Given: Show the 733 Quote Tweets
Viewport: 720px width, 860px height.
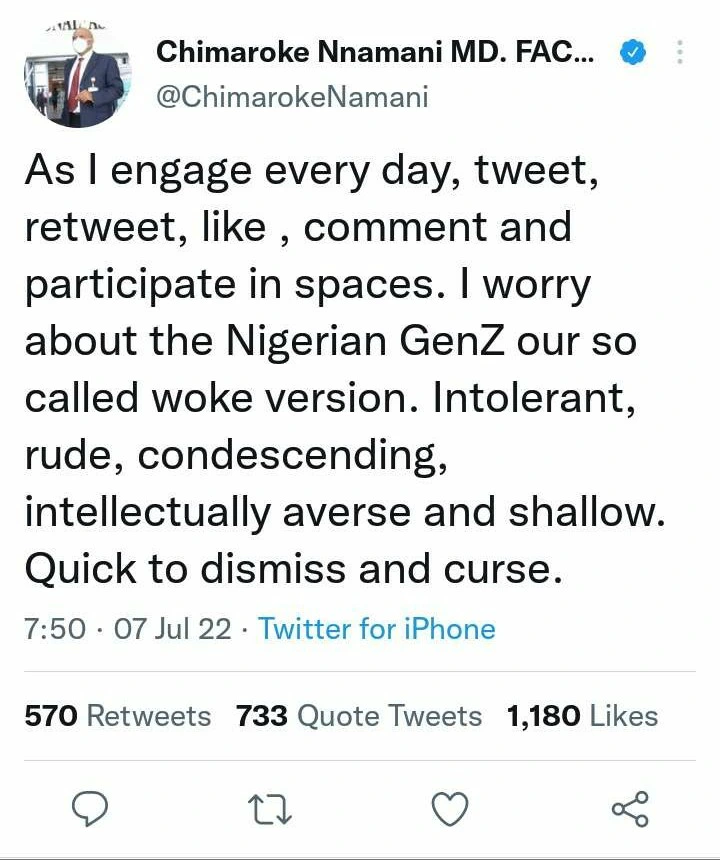Looking at the screenshot, I should pyautogui.click(x=359, y=716).
